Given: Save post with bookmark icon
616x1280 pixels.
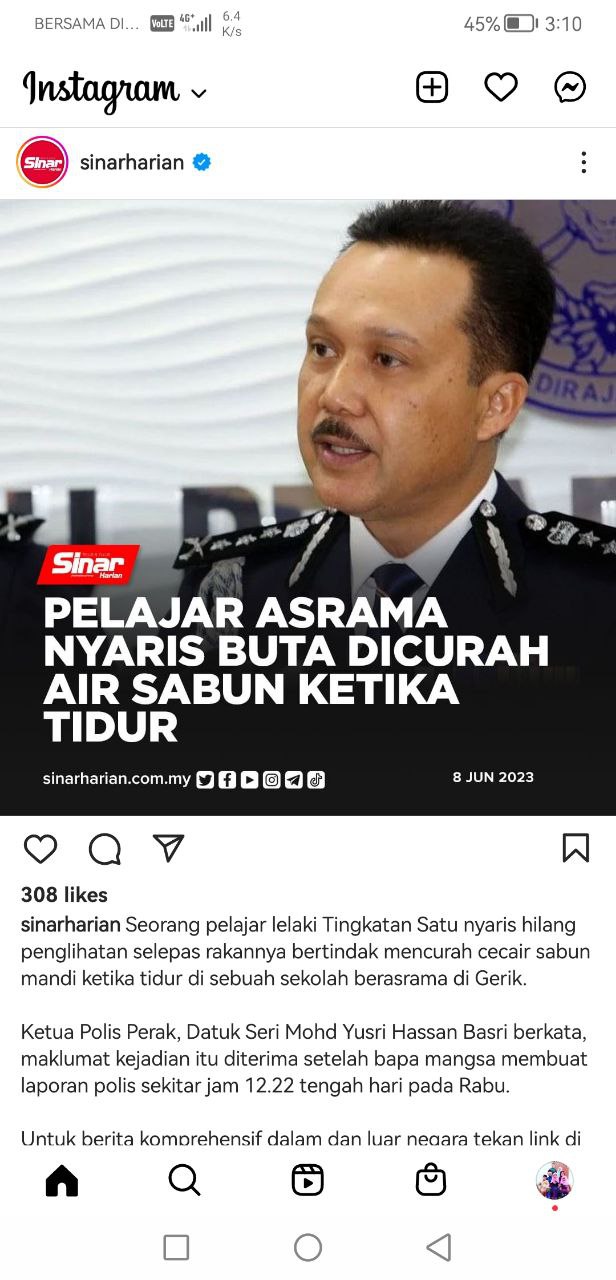Looking at the screenshot, I should pos(576,848).
